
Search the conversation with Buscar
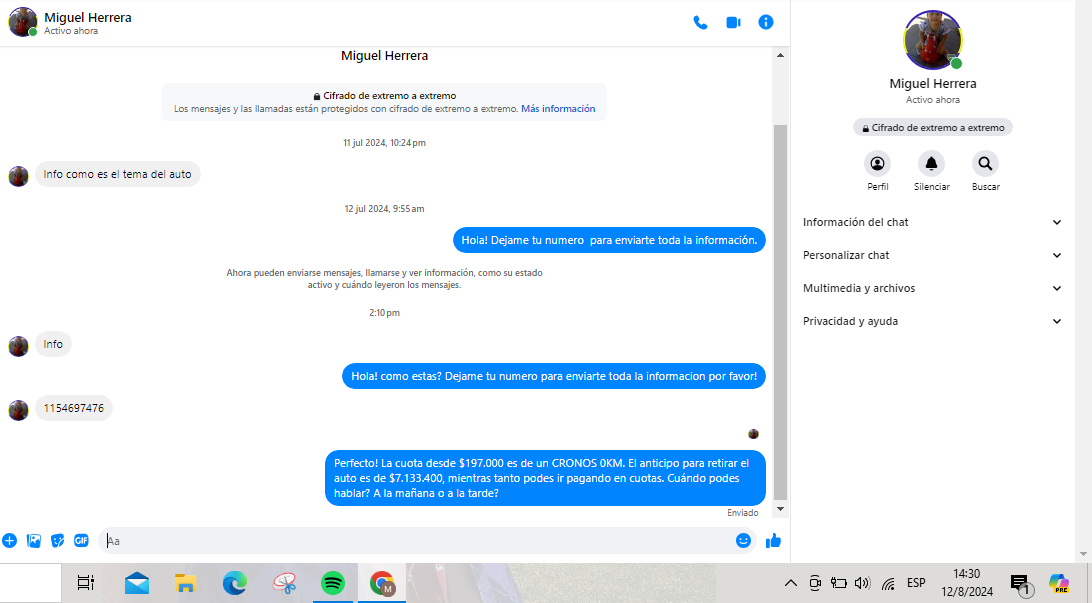(985, 164)
